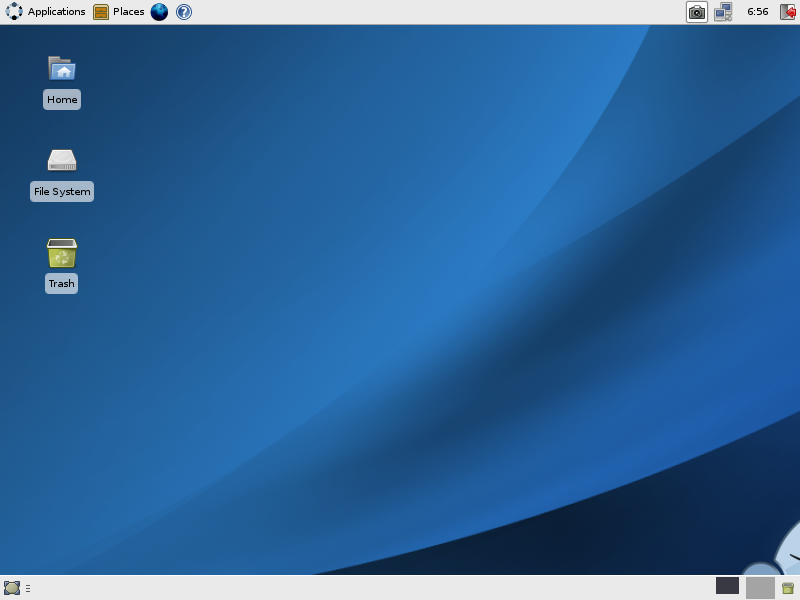Open the trash applet in bottom panel
Image resolution: width=800 pixels, height=600 pixels.
[788, 588]
